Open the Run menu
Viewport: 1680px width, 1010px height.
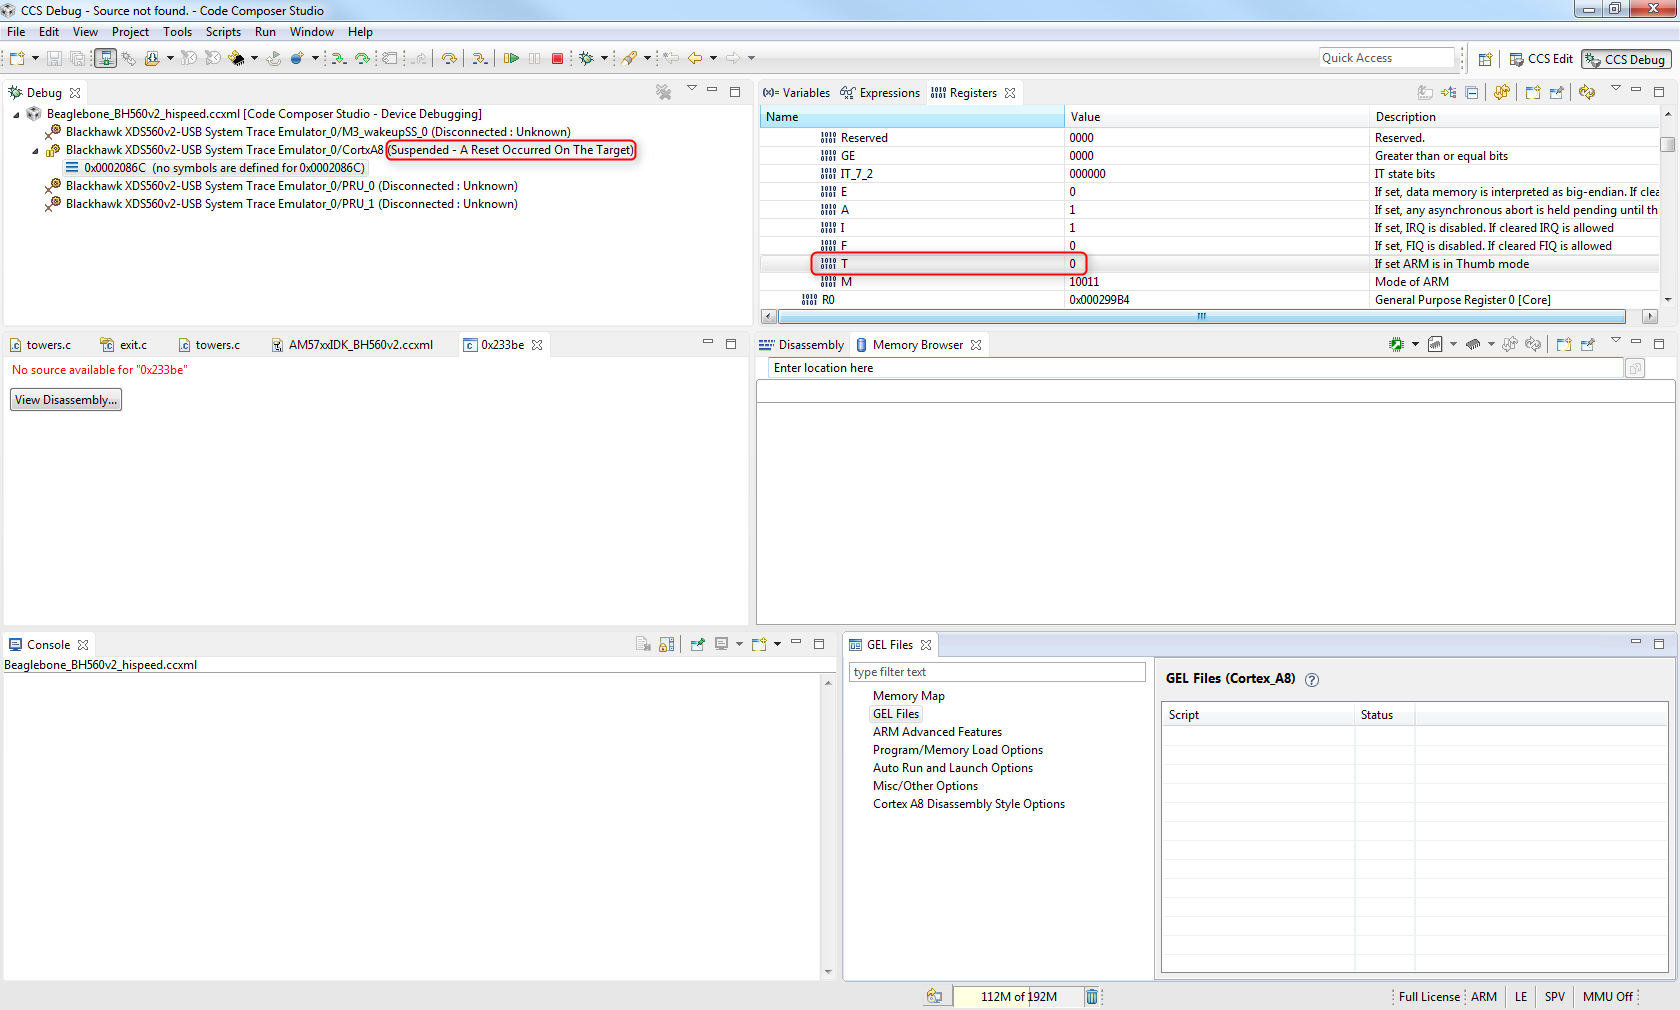point(265,32)
